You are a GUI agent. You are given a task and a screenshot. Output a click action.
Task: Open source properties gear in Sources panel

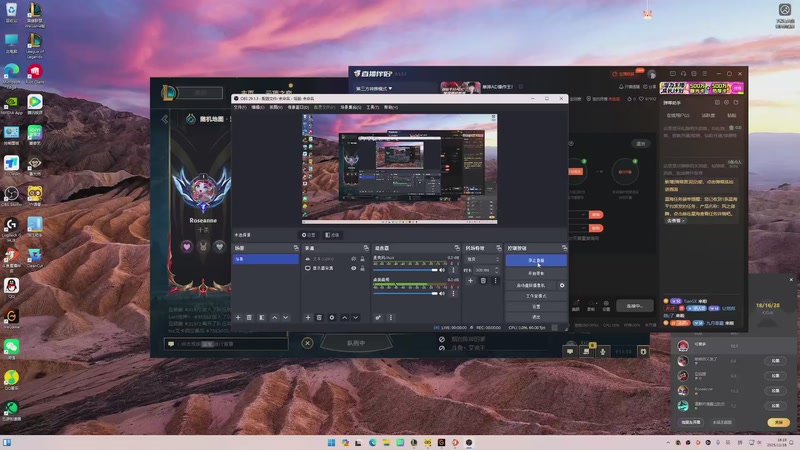(332, 317)
